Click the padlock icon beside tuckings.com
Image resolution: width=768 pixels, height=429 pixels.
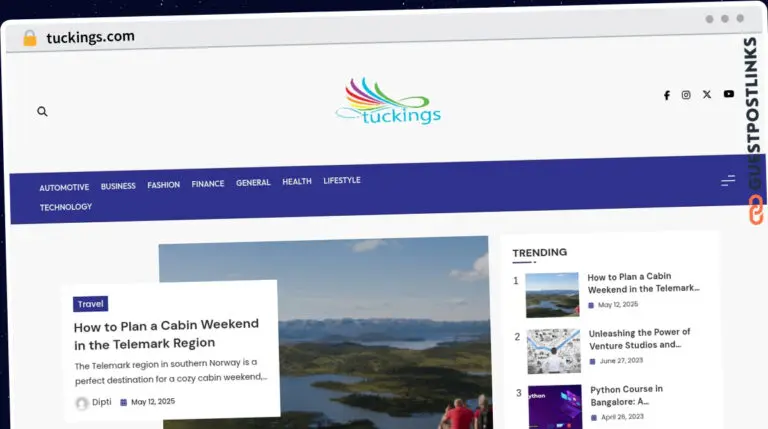[x=29, y=38]
